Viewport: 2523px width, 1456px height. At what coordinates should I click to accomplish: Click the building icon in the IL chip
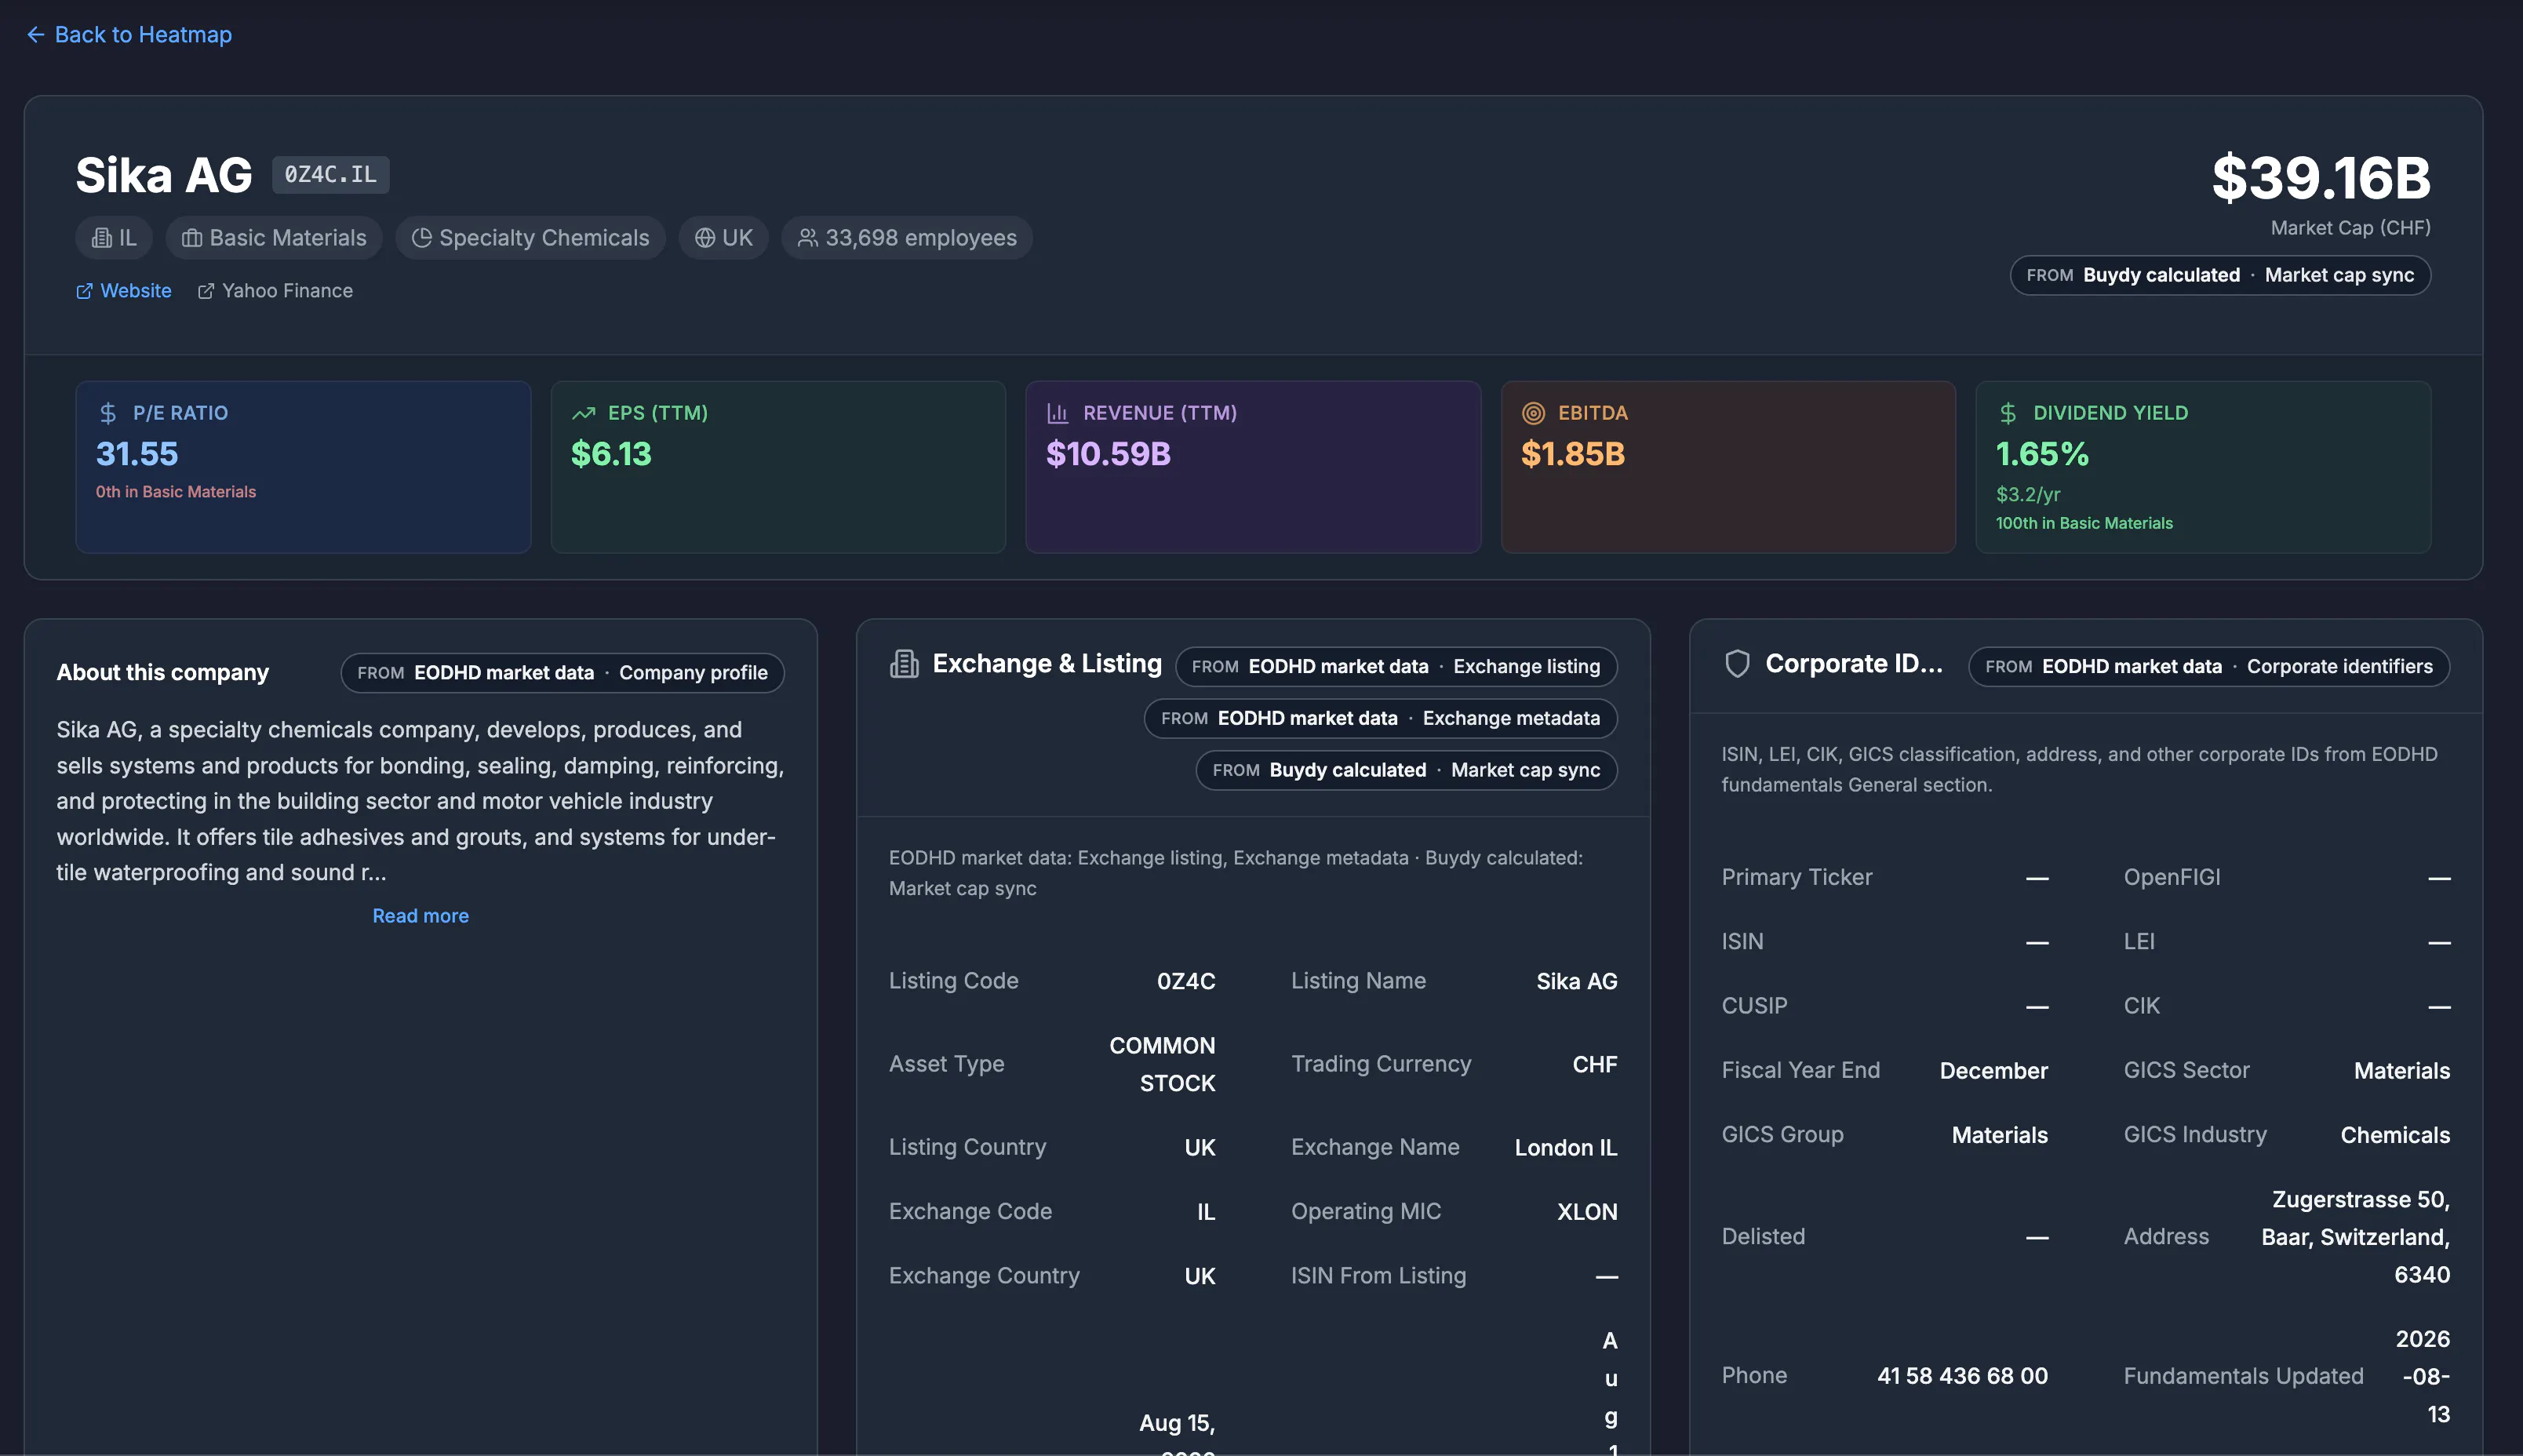click(x=101, y=238)
